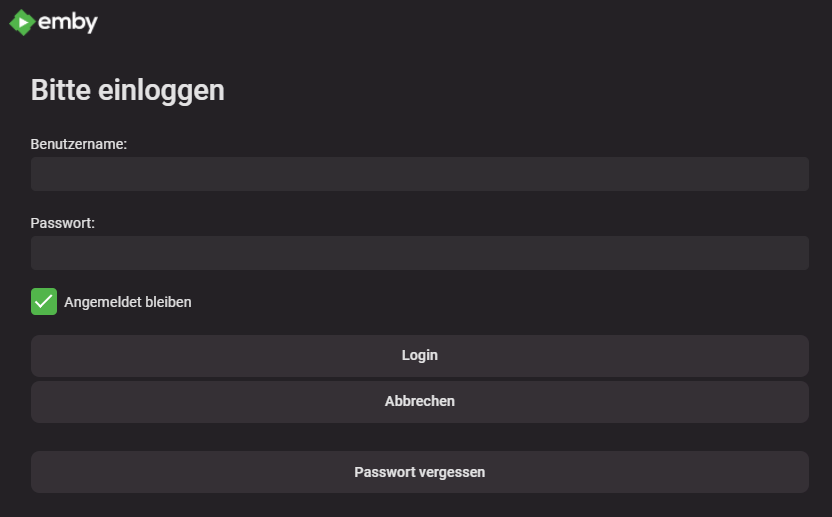Select the username text box under Benutzername
Image resolution: width=832 pixels, height=517 pixels.
[420, 174]
